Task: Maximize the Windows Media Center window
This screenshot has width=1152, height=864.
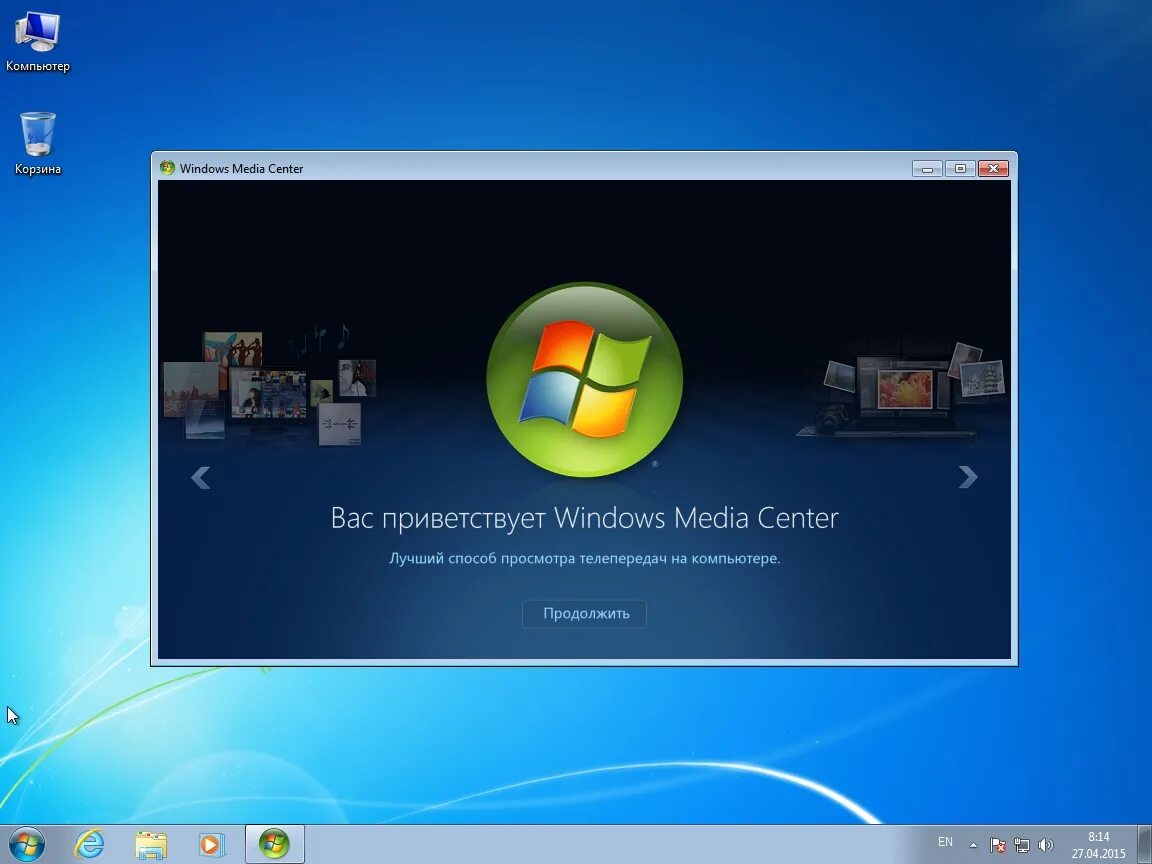Action: (960, 169)
